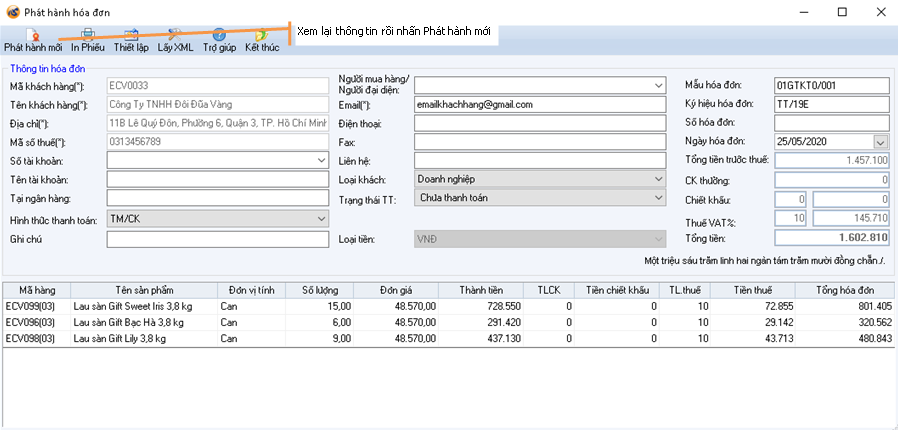Click Thành tiền cell 291.420
The height and width of the screenshot is (430, 898).
click(483, 322)
